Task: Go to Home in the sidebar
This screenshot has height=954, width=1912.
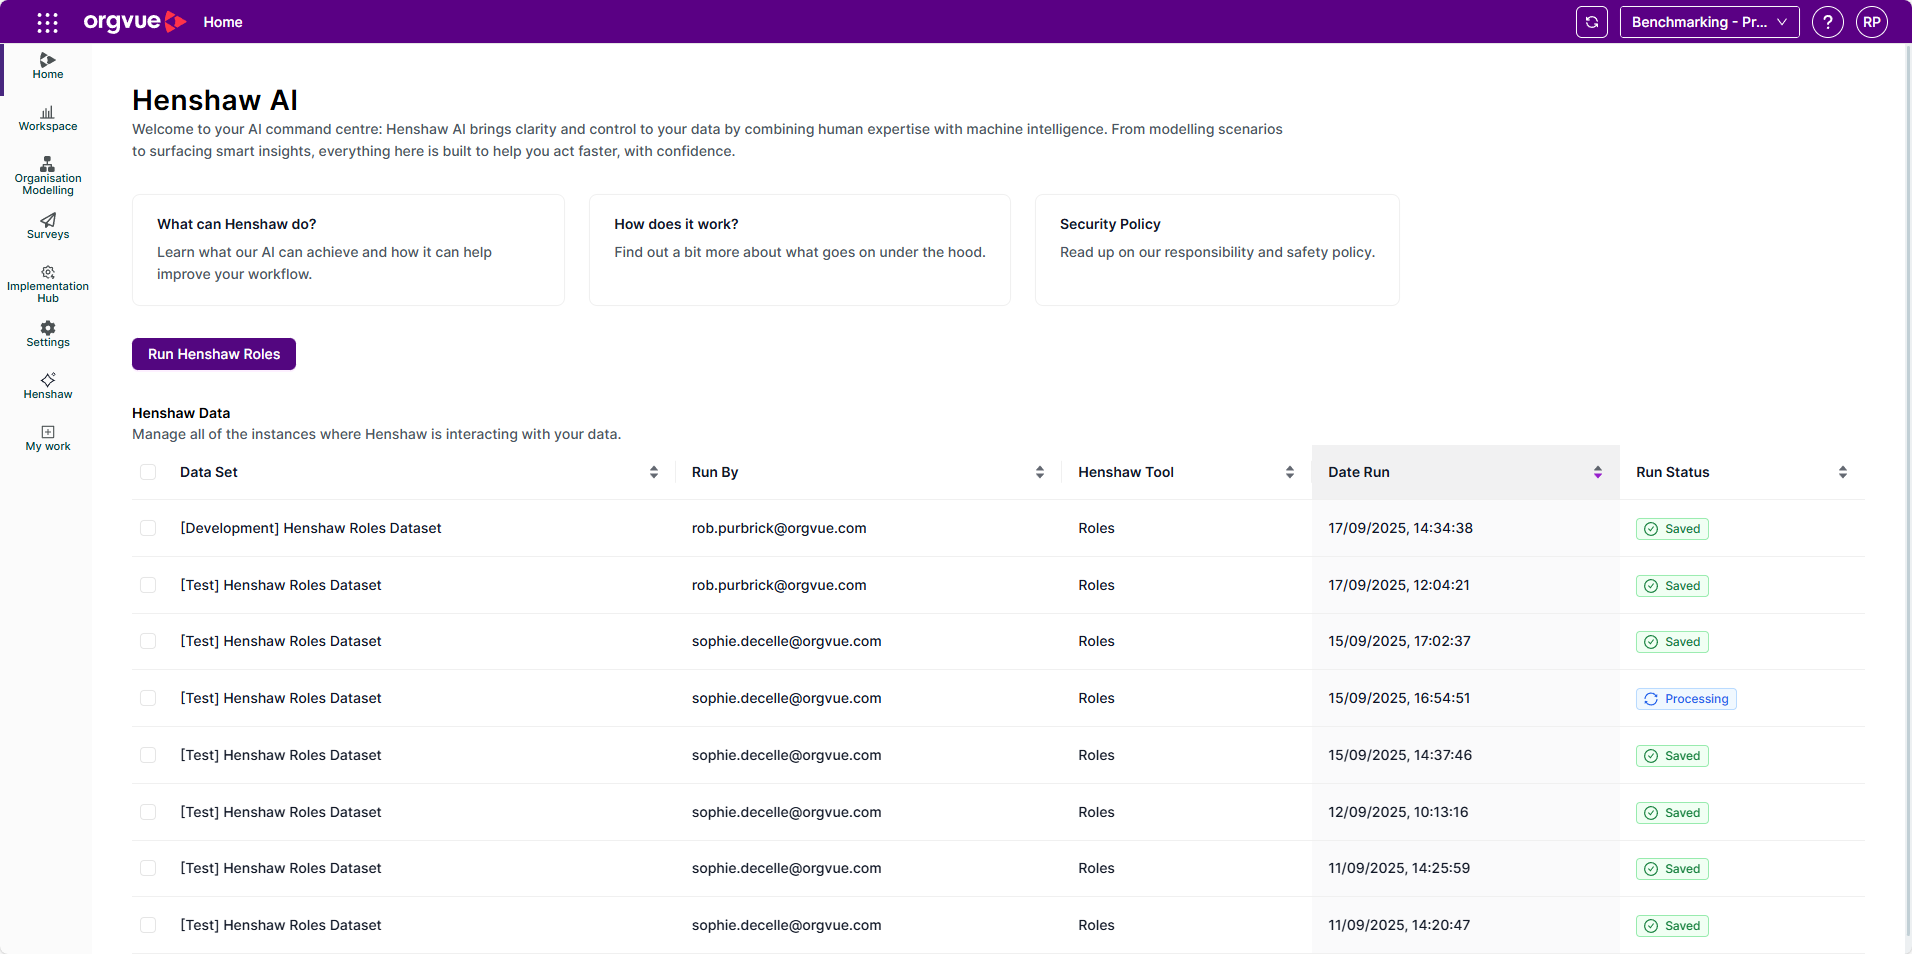Action: [x=48, y=66]
